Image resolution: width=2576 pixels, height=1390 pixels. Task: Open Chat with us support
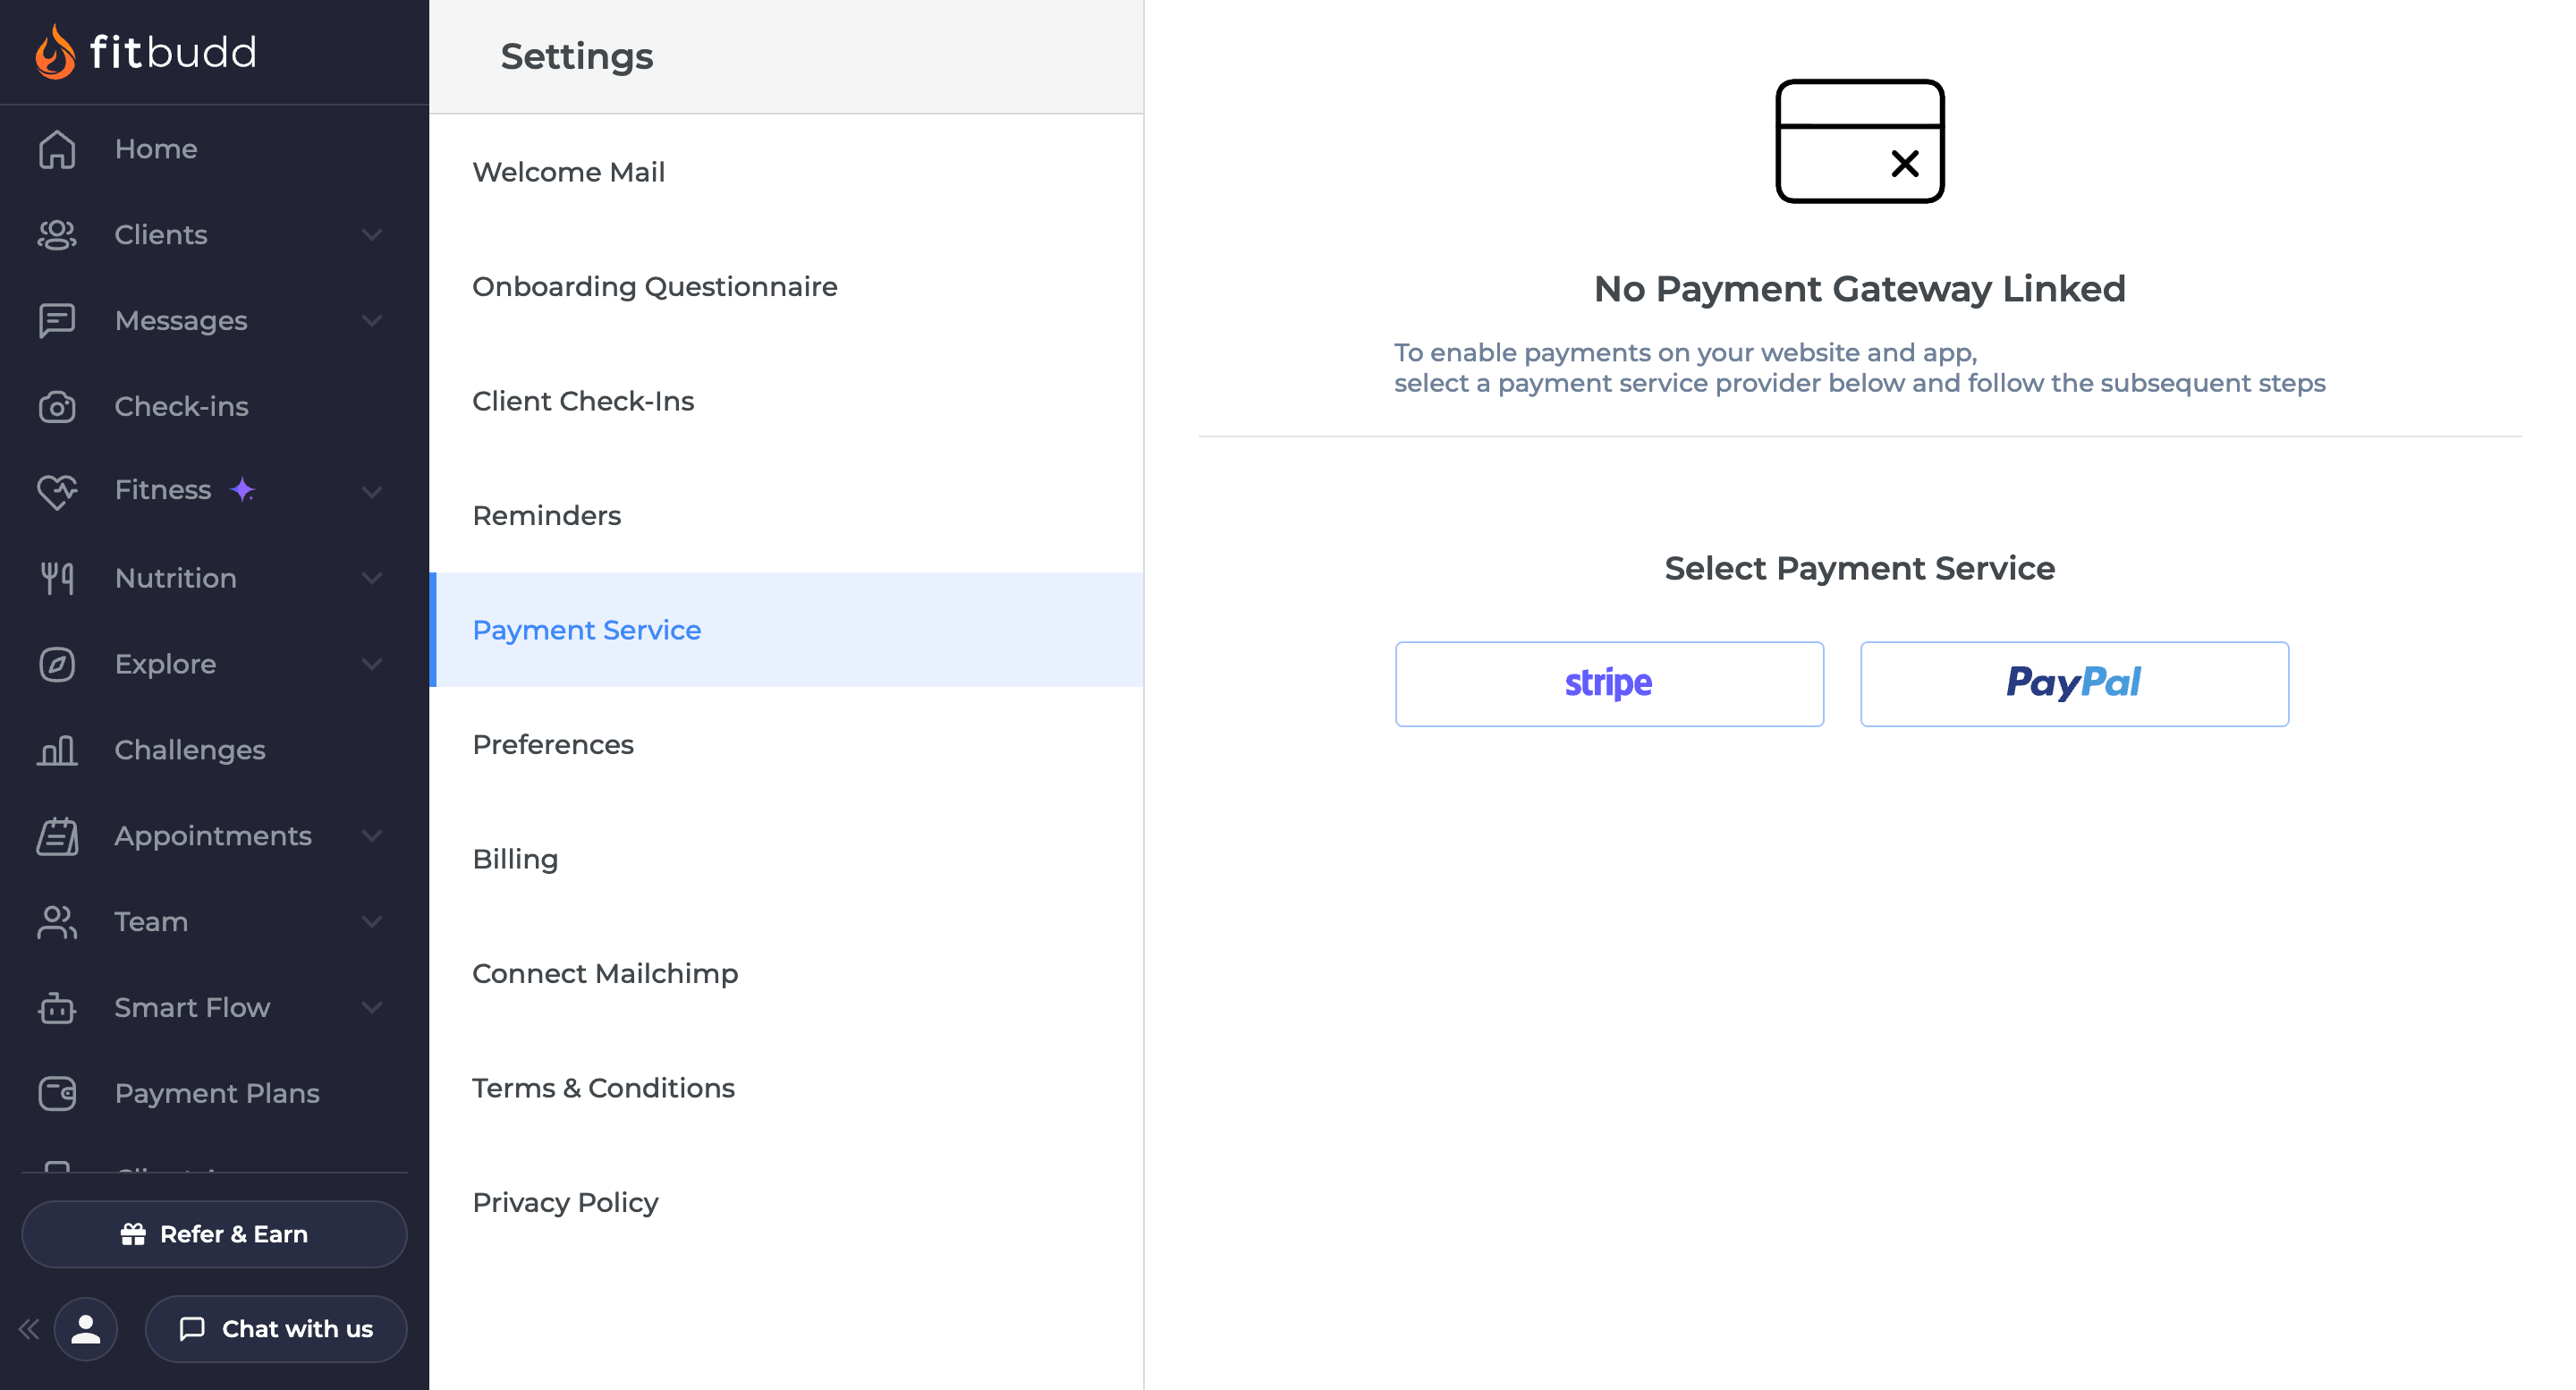[x=276, y=1329]
